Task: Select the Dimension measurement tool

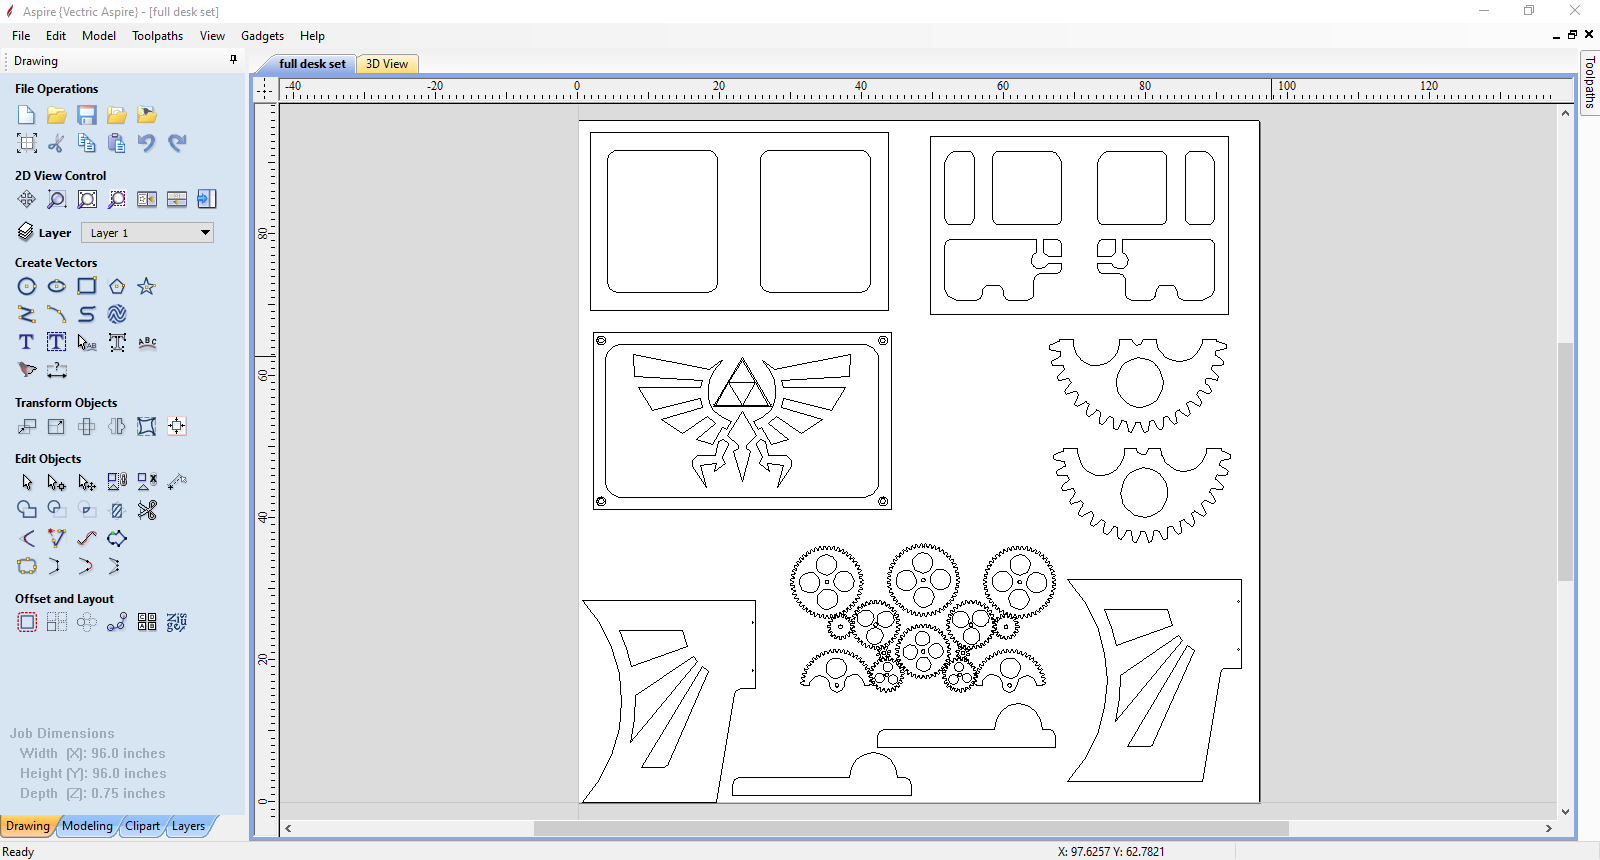Action: pos(57,370)
